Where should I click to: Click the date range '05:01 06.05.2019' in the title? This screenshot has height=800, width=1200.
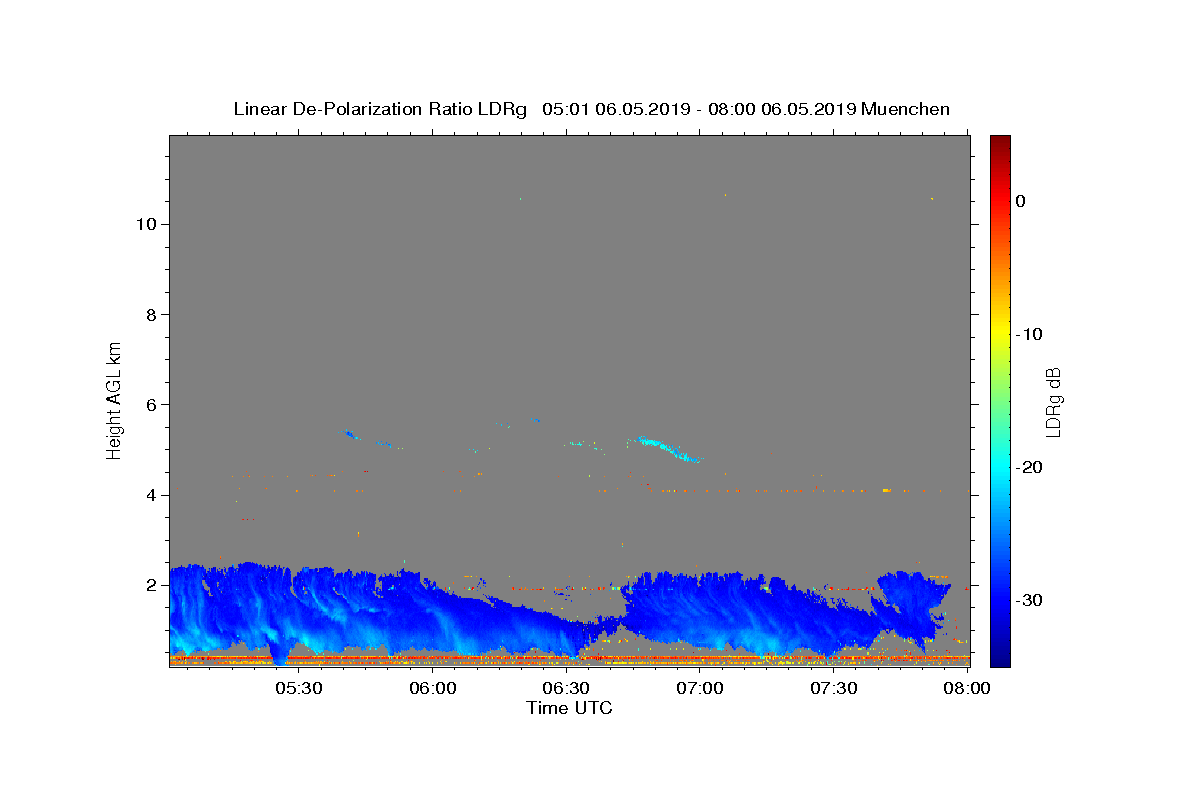(616, 109)
